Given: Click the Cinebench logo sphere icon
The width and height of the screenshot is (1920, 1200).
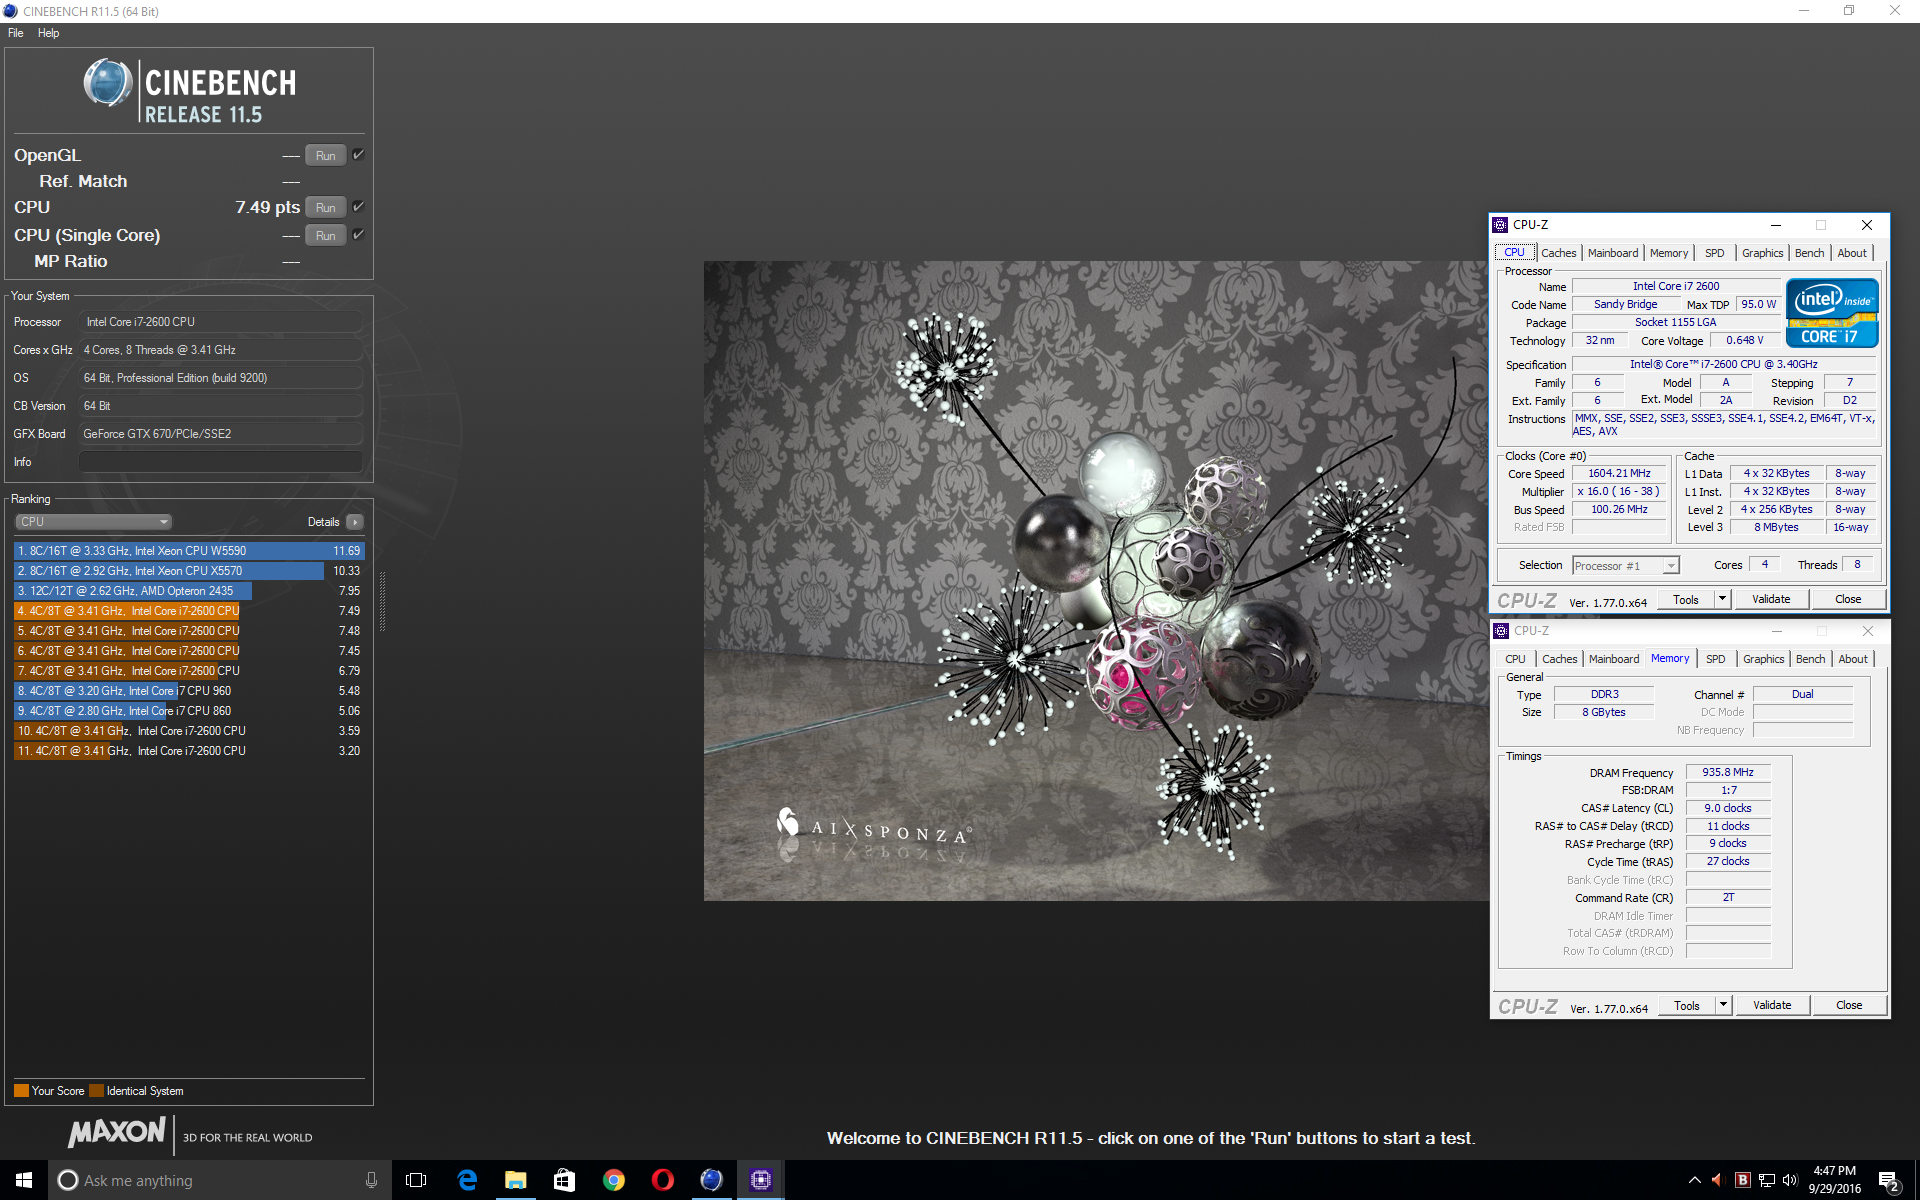Looking at the screenshot, I should [107, 83].
